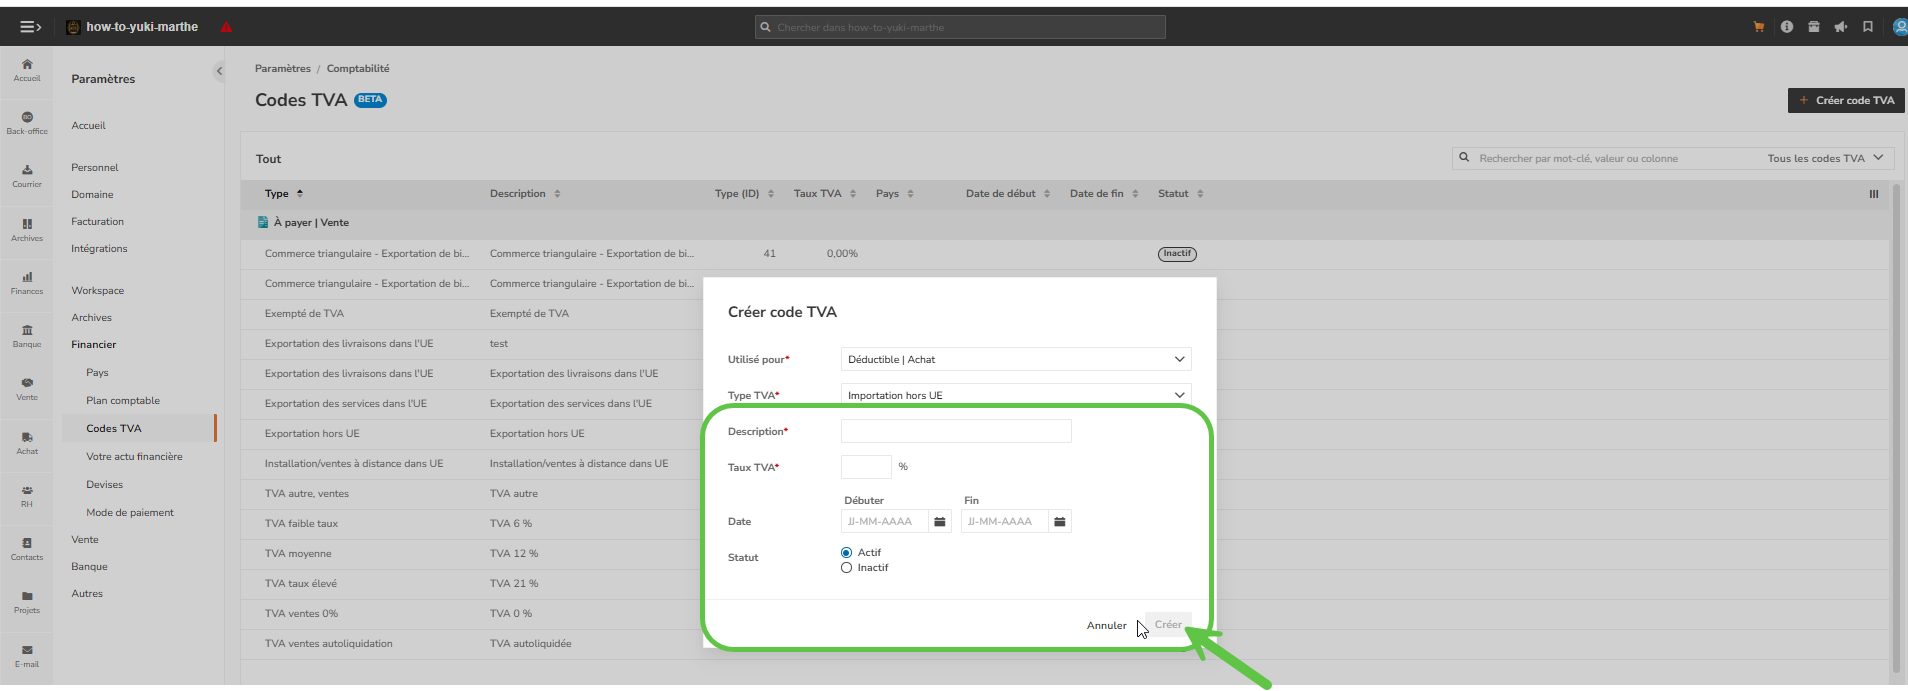Click the Description input field
Image resolution: width=1908 pixels, height=691 pixels.
(956, 431)
